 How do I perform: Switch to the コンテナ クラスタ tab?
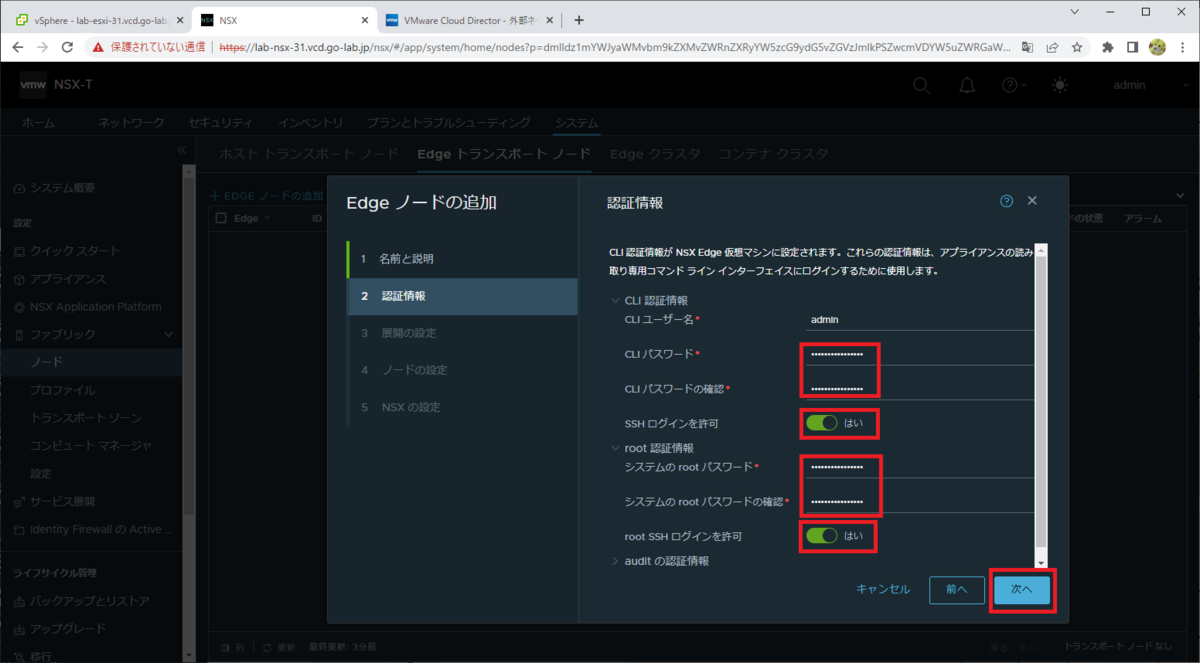click(774, 154)
